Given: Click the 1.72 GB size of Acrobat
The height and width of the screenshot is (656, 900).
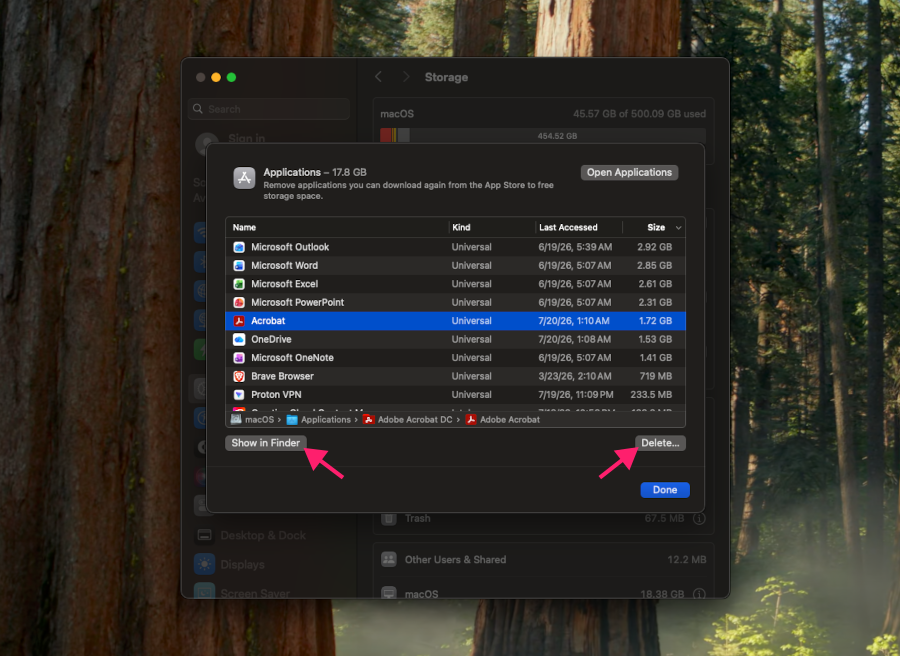Looking at the screenshot, I should click(x=655, y=321).
